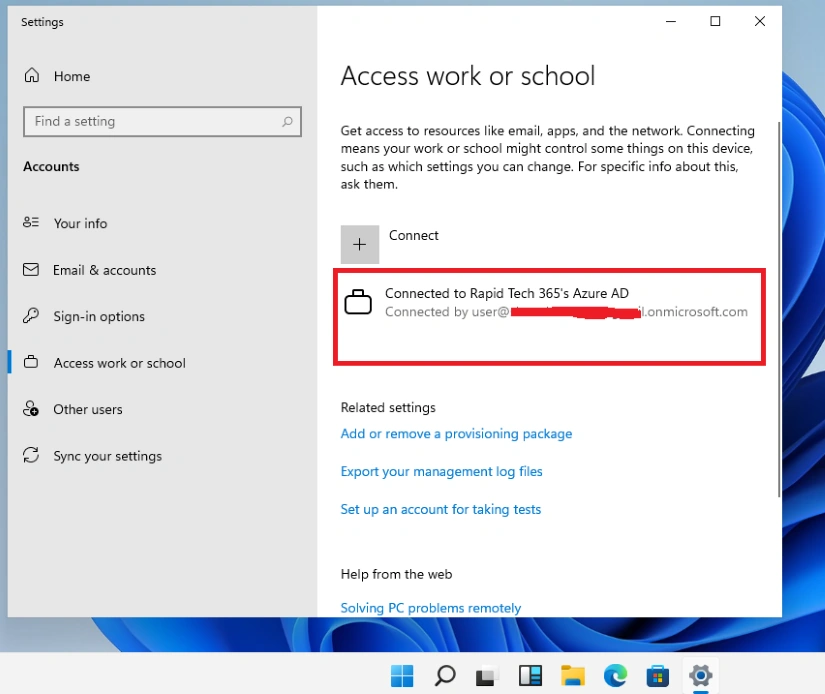Click the Connected by user email text
Viewport: 825px width, 694px height.
click(566, 311)
